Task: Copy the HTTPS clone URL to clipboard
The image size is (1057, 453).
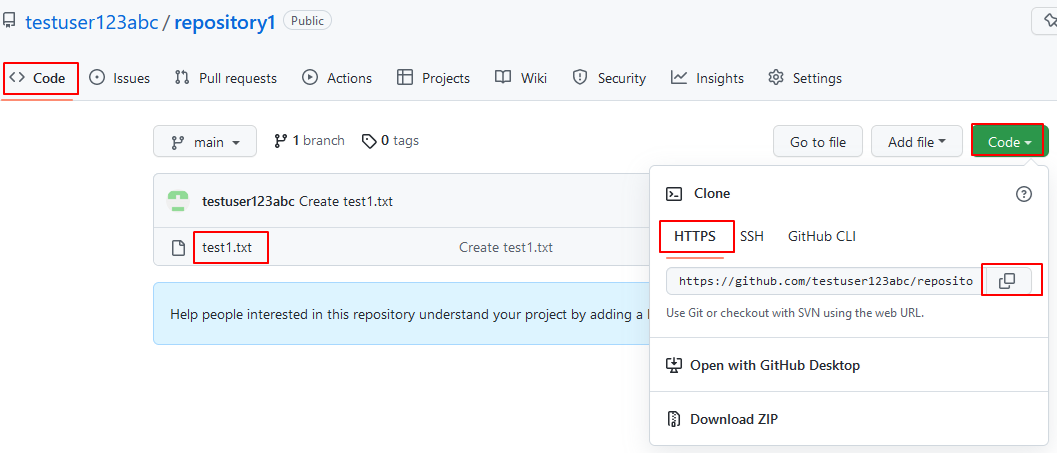Action: 1007,281
